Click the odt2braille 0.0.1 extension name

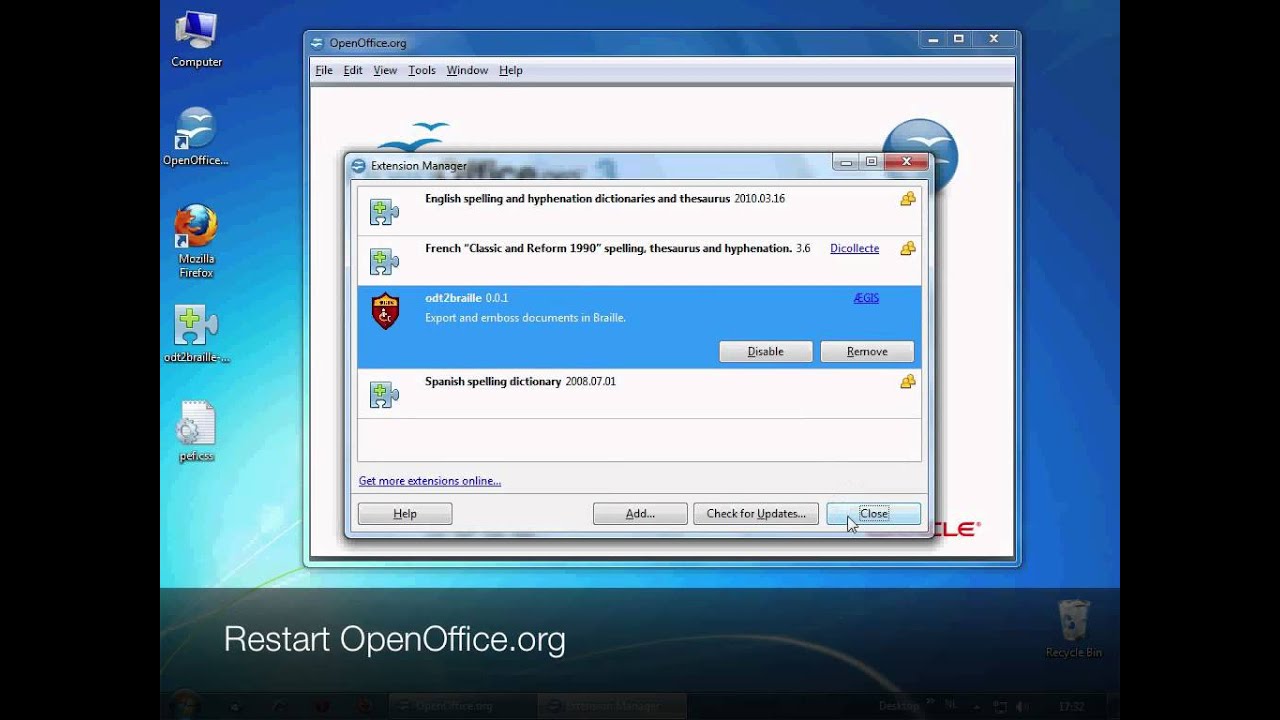pos(467,298)
